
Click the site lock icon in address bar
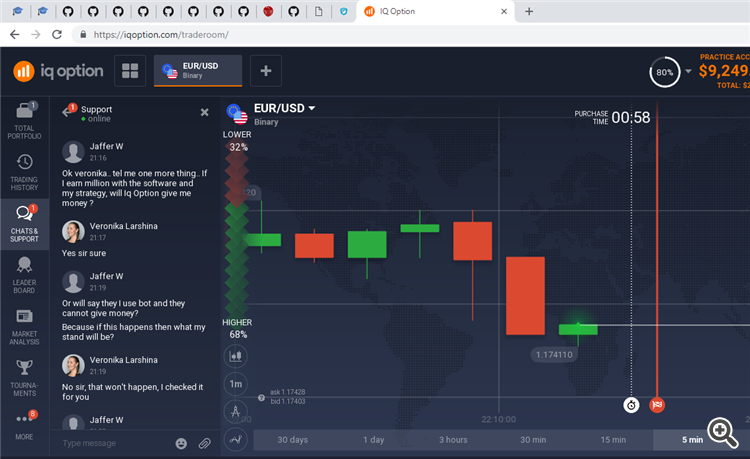(x=83, y=34)
